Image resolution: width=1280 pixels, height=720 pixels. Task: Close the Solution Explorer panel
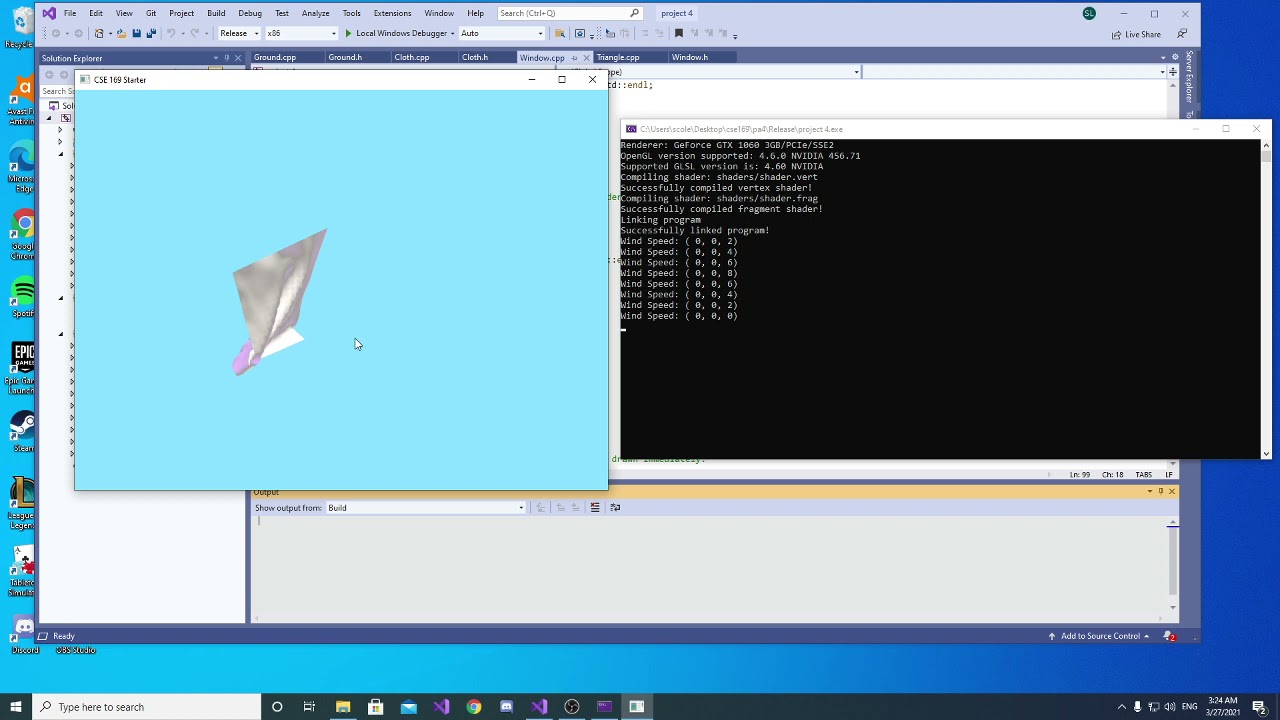coord(238,58)
